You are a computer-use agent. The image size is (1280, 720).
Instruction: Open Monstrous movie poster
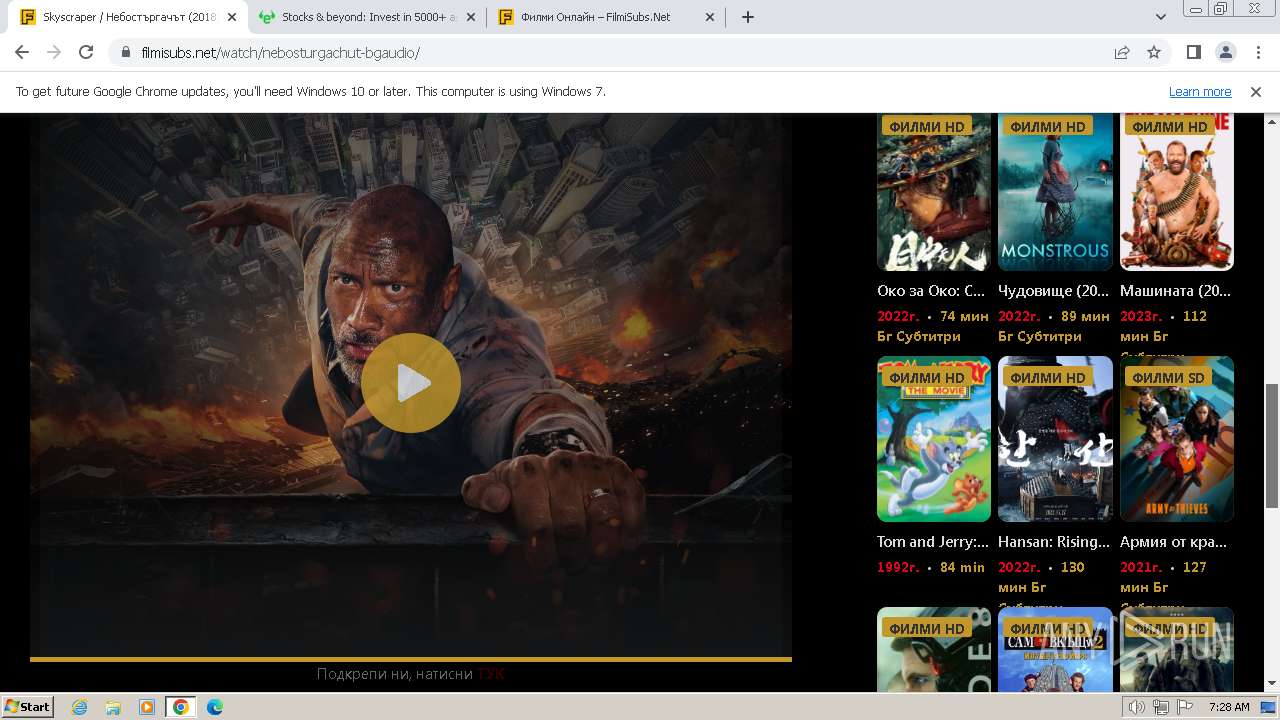[1055, 192]
